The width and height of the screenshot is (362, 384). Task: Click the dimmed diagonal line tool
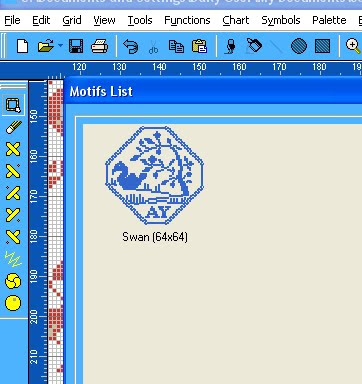coord(276,46)
